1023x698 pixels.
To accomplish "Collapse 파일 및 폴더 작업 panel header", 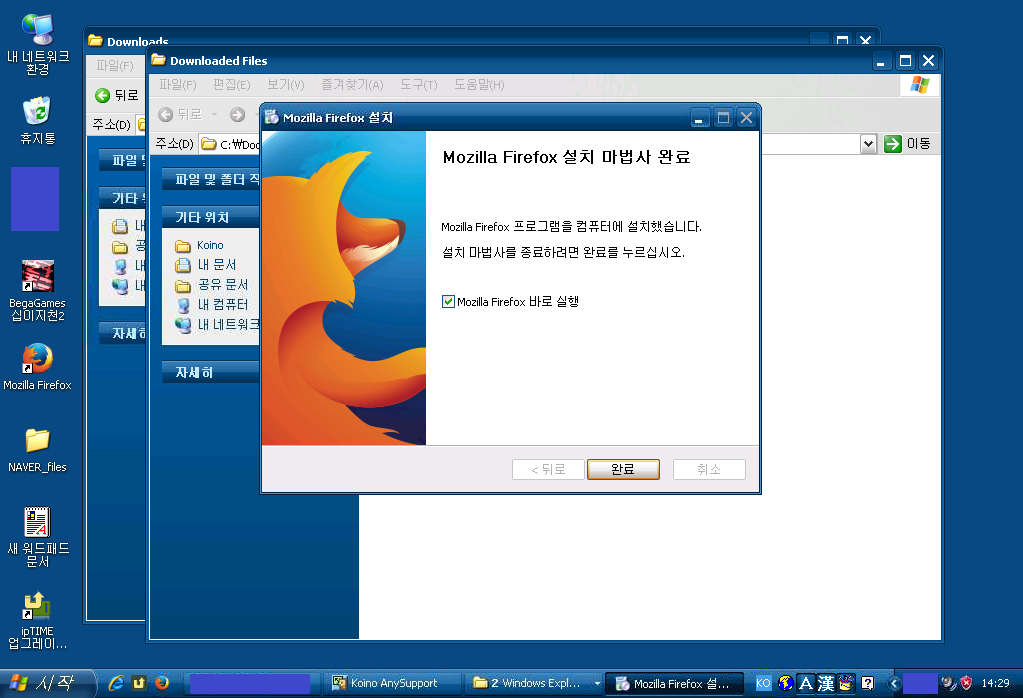I will (x=210, y=179).
